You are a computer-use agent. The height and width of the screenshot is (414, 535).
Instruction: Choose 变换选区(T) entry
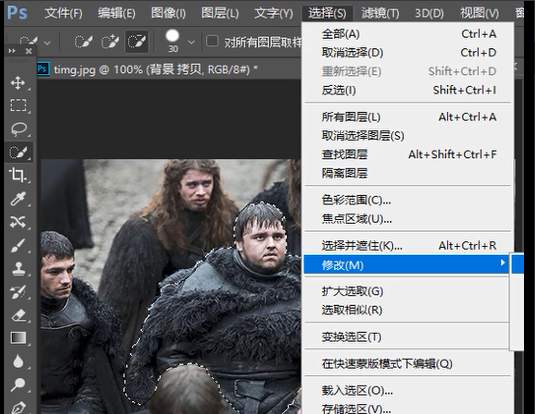click(x=406, y=337)
